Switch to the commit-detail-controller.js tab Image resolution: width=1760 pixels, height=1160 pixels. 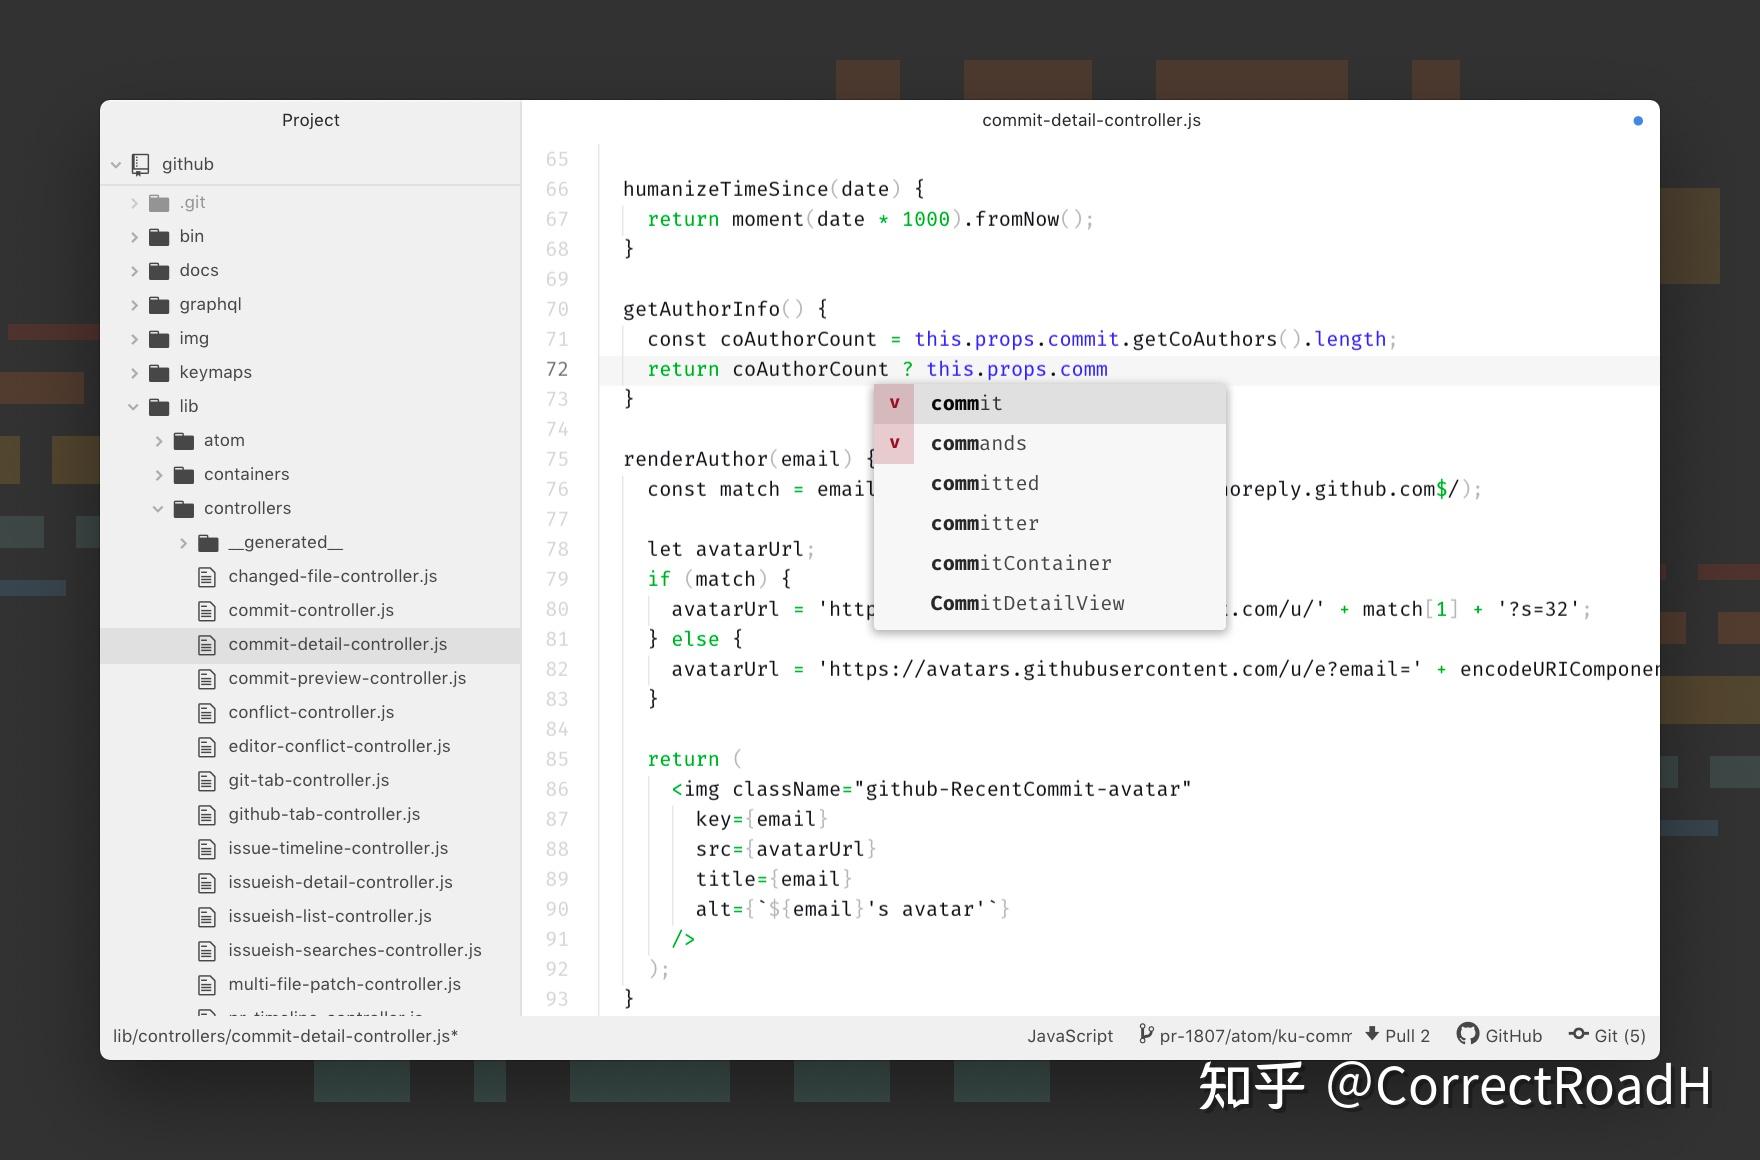[1091, 120]
